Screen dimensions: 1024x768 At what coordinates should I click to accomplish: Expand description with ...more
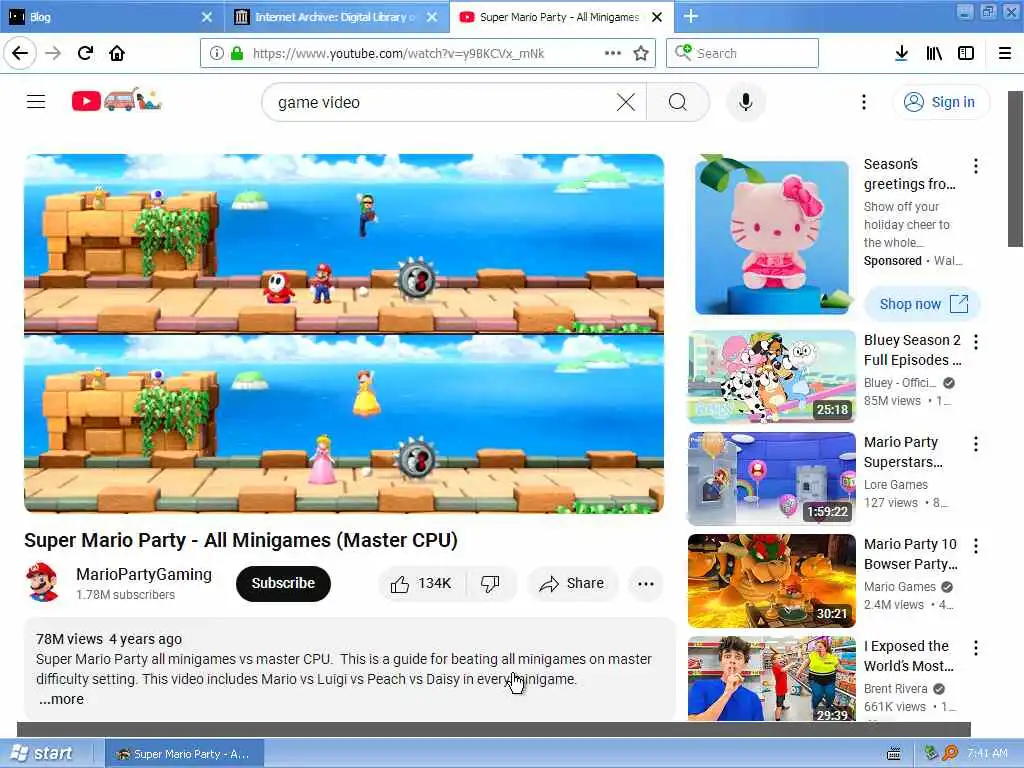(x=61, y=699)
